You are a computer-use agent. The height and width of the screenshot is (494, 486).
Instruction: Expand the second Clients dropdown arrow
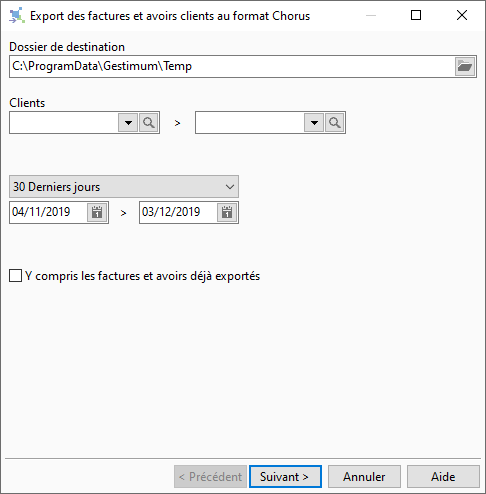coord(314,123)
